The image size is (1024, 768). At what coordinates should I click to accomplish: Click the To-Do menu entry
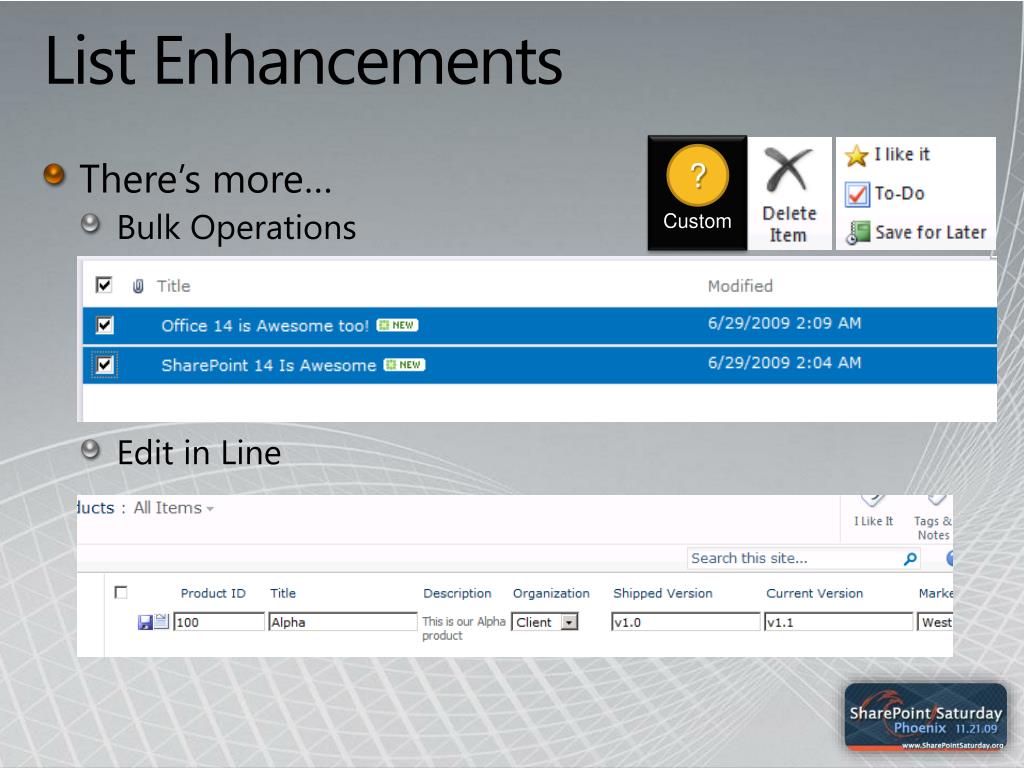(x=899, y=193)
